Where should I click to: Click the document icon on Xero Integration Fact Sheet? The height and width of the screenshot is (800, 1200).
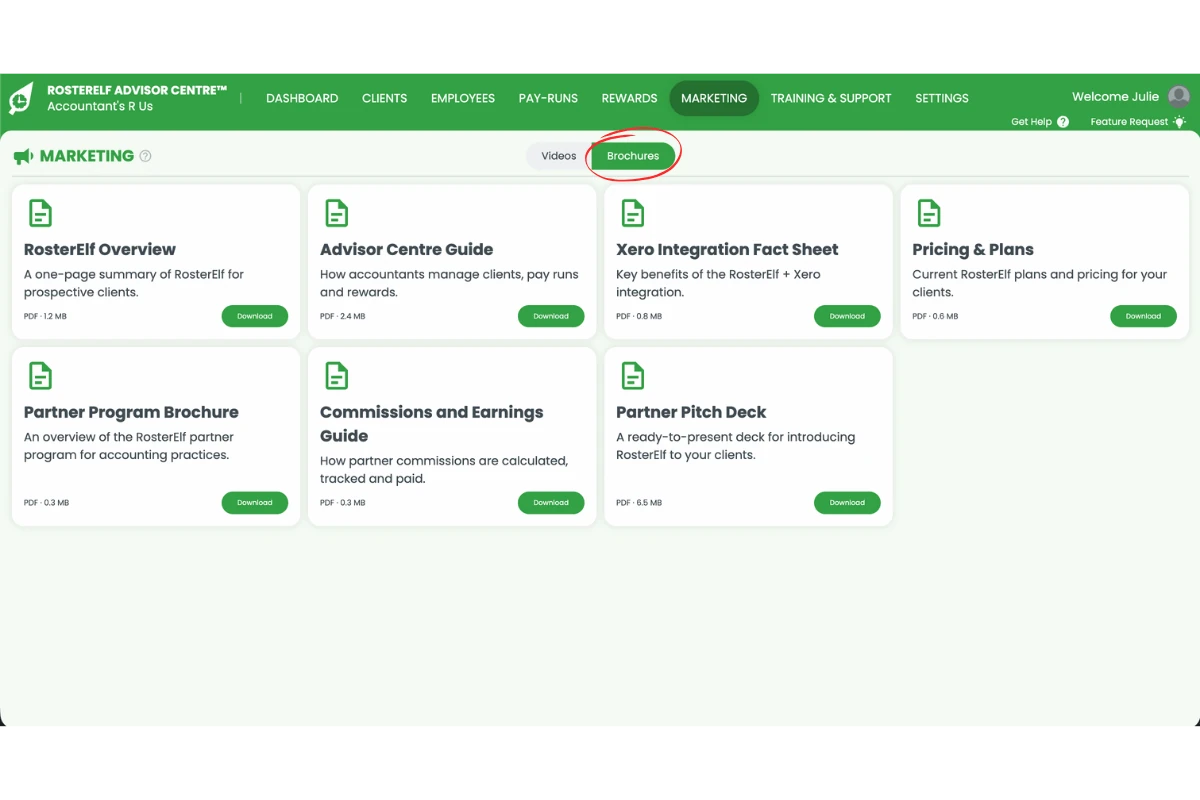pos(633,213)
